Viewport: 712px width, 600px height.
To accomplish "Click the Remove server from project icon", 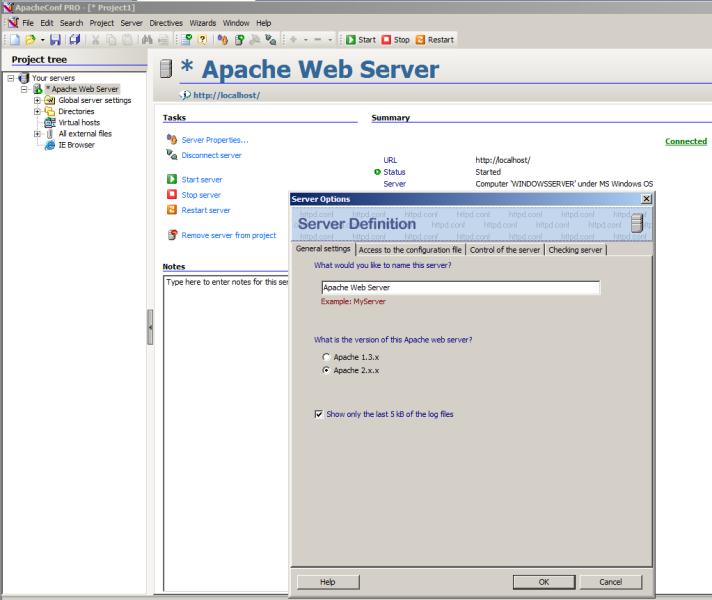I will click(172, 235).
